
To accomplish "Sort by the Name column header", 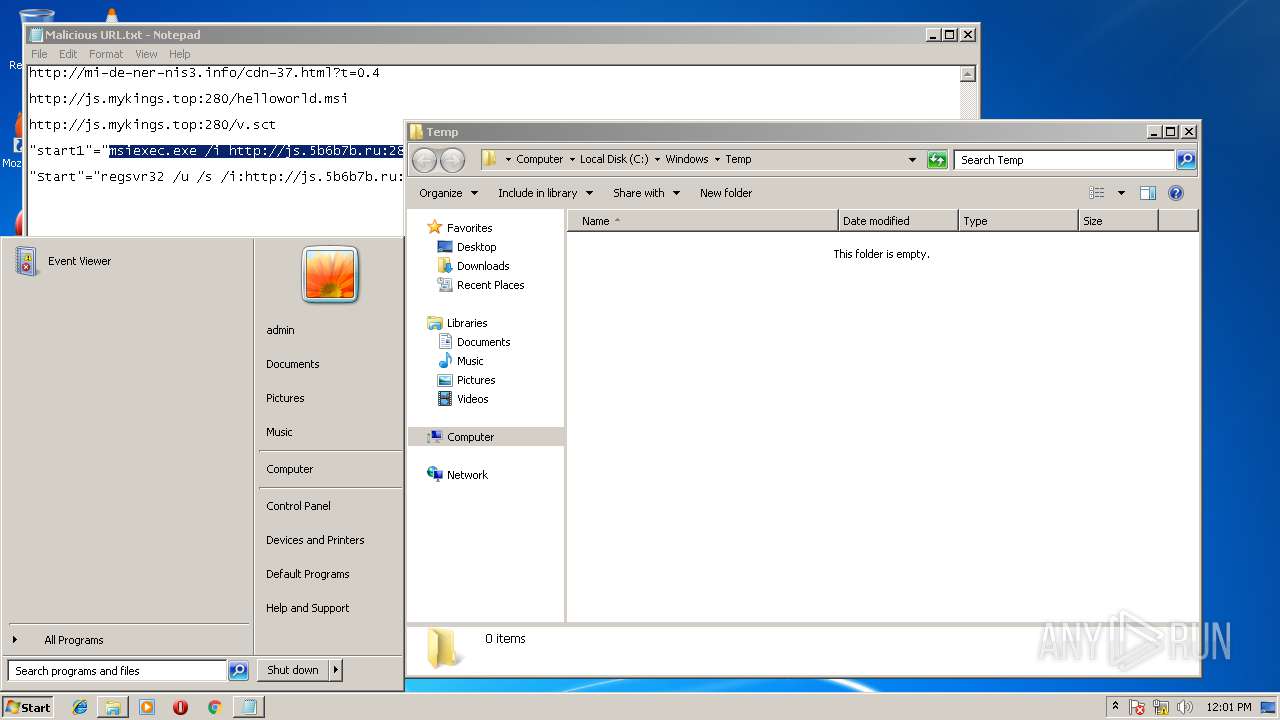I will [x=703, y=221].
